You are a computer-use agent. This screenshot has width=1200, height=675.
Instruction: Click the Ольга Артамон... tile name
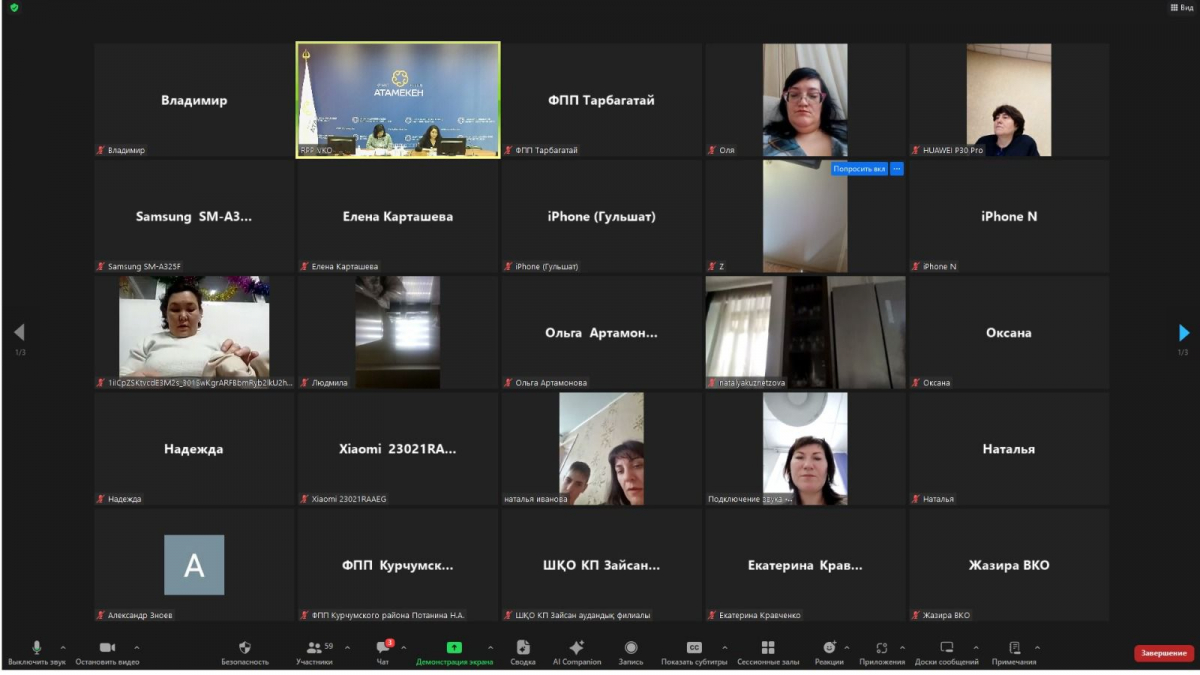[x=601, y=333]
